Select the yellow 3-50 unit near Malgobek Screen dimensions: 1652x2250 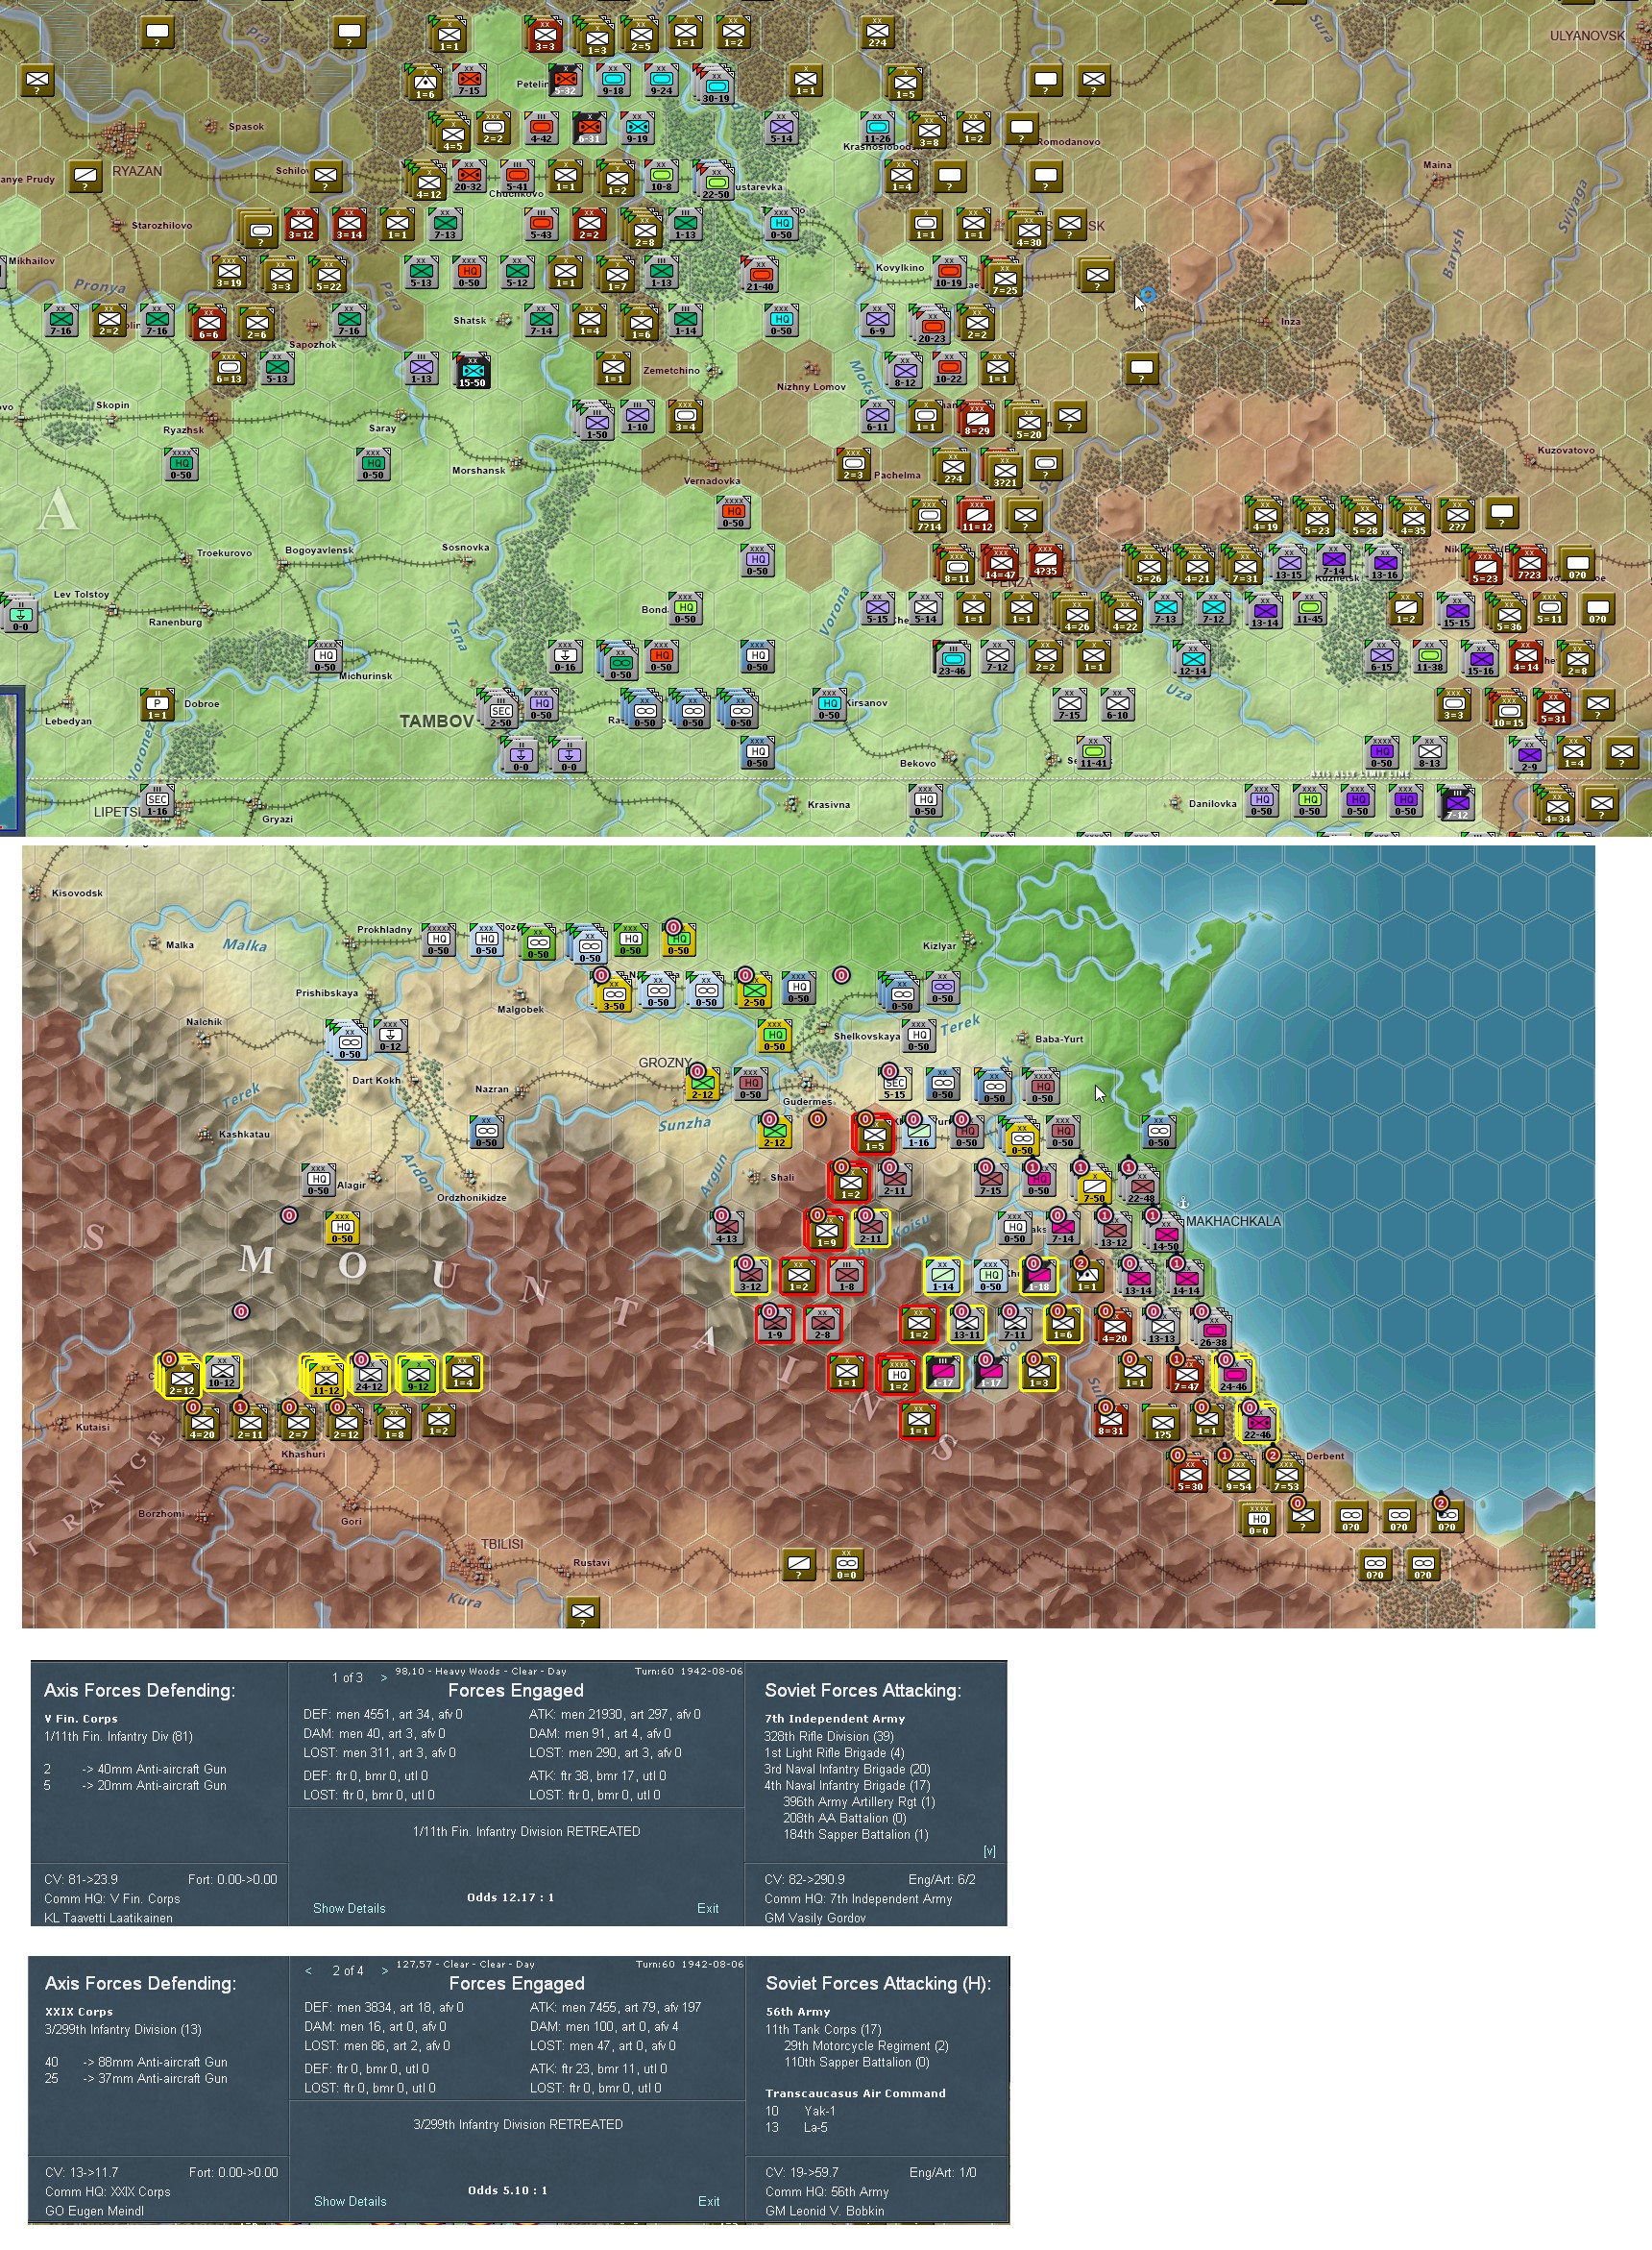click(614, 994)
